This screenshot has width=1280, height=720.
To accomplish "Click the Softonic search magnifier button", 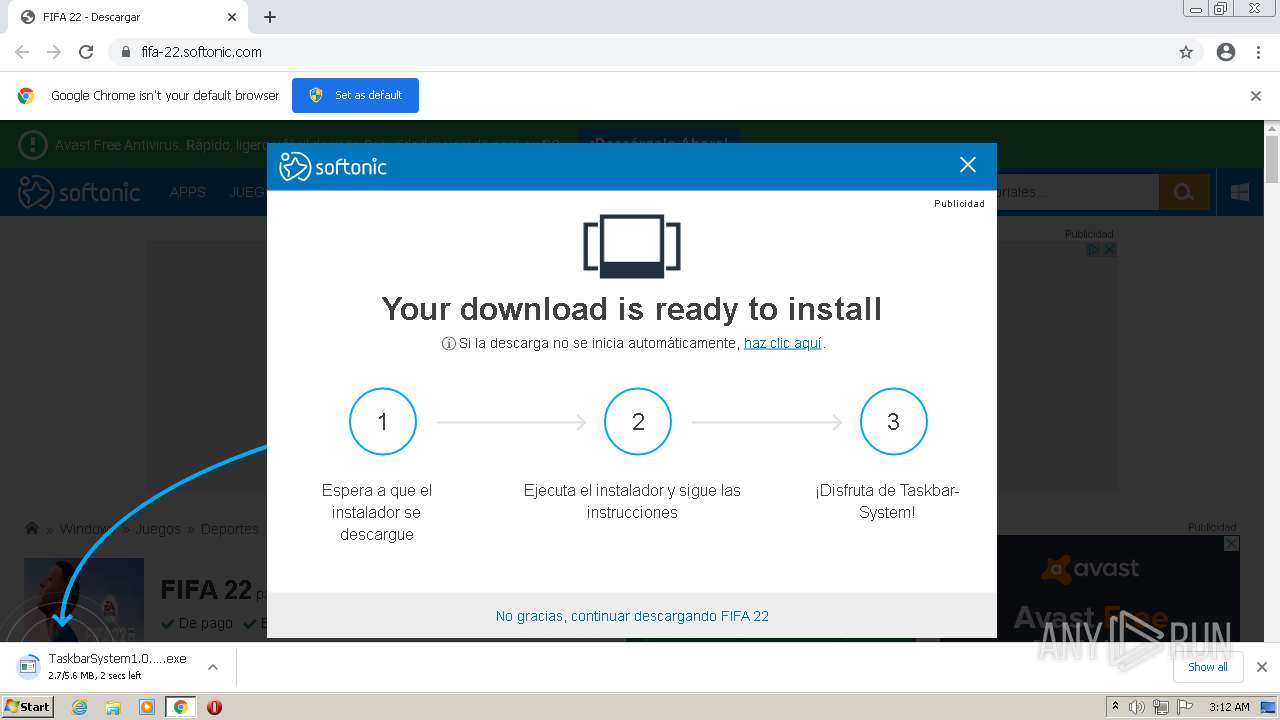I will (1184, 192).
